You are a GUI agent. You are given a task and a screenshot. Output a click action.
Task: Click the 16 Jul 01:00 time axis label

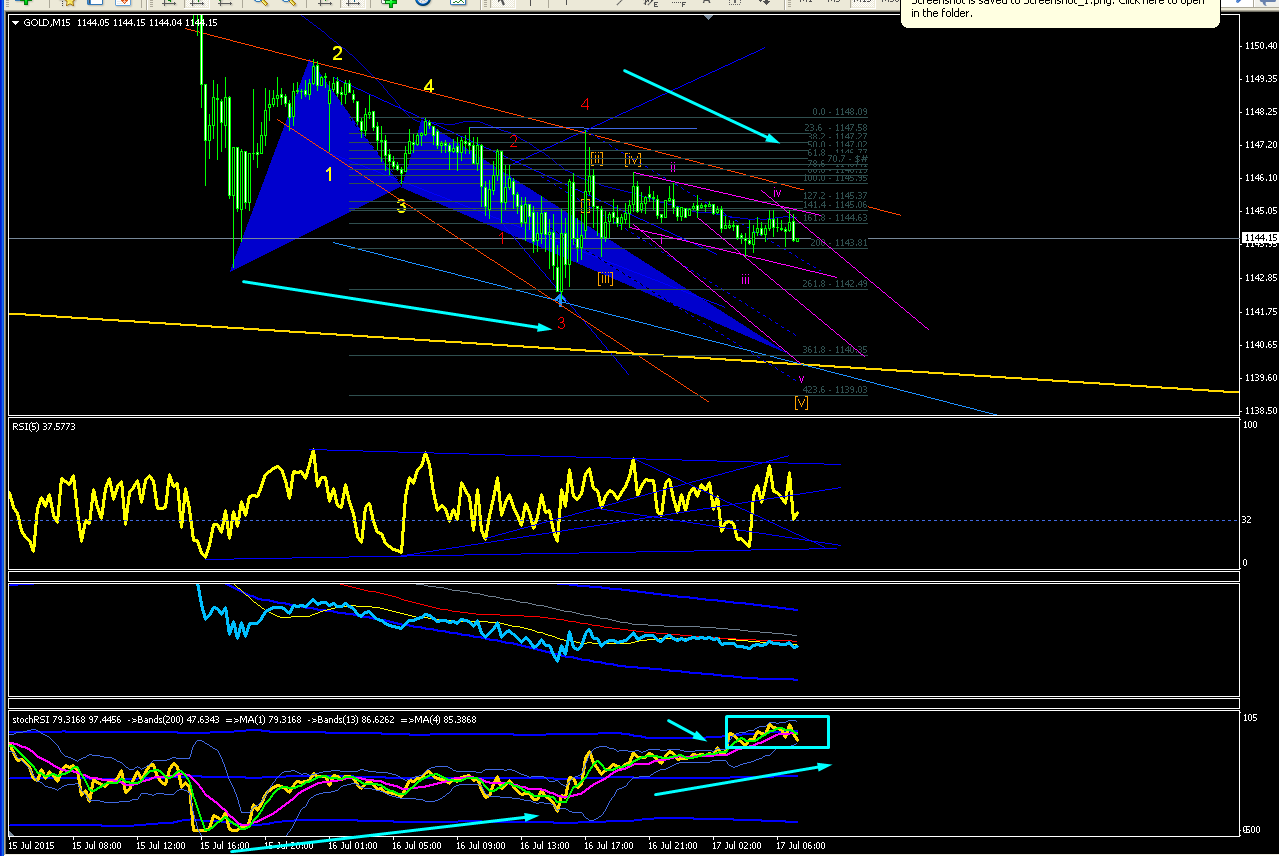tap(354, 845)
